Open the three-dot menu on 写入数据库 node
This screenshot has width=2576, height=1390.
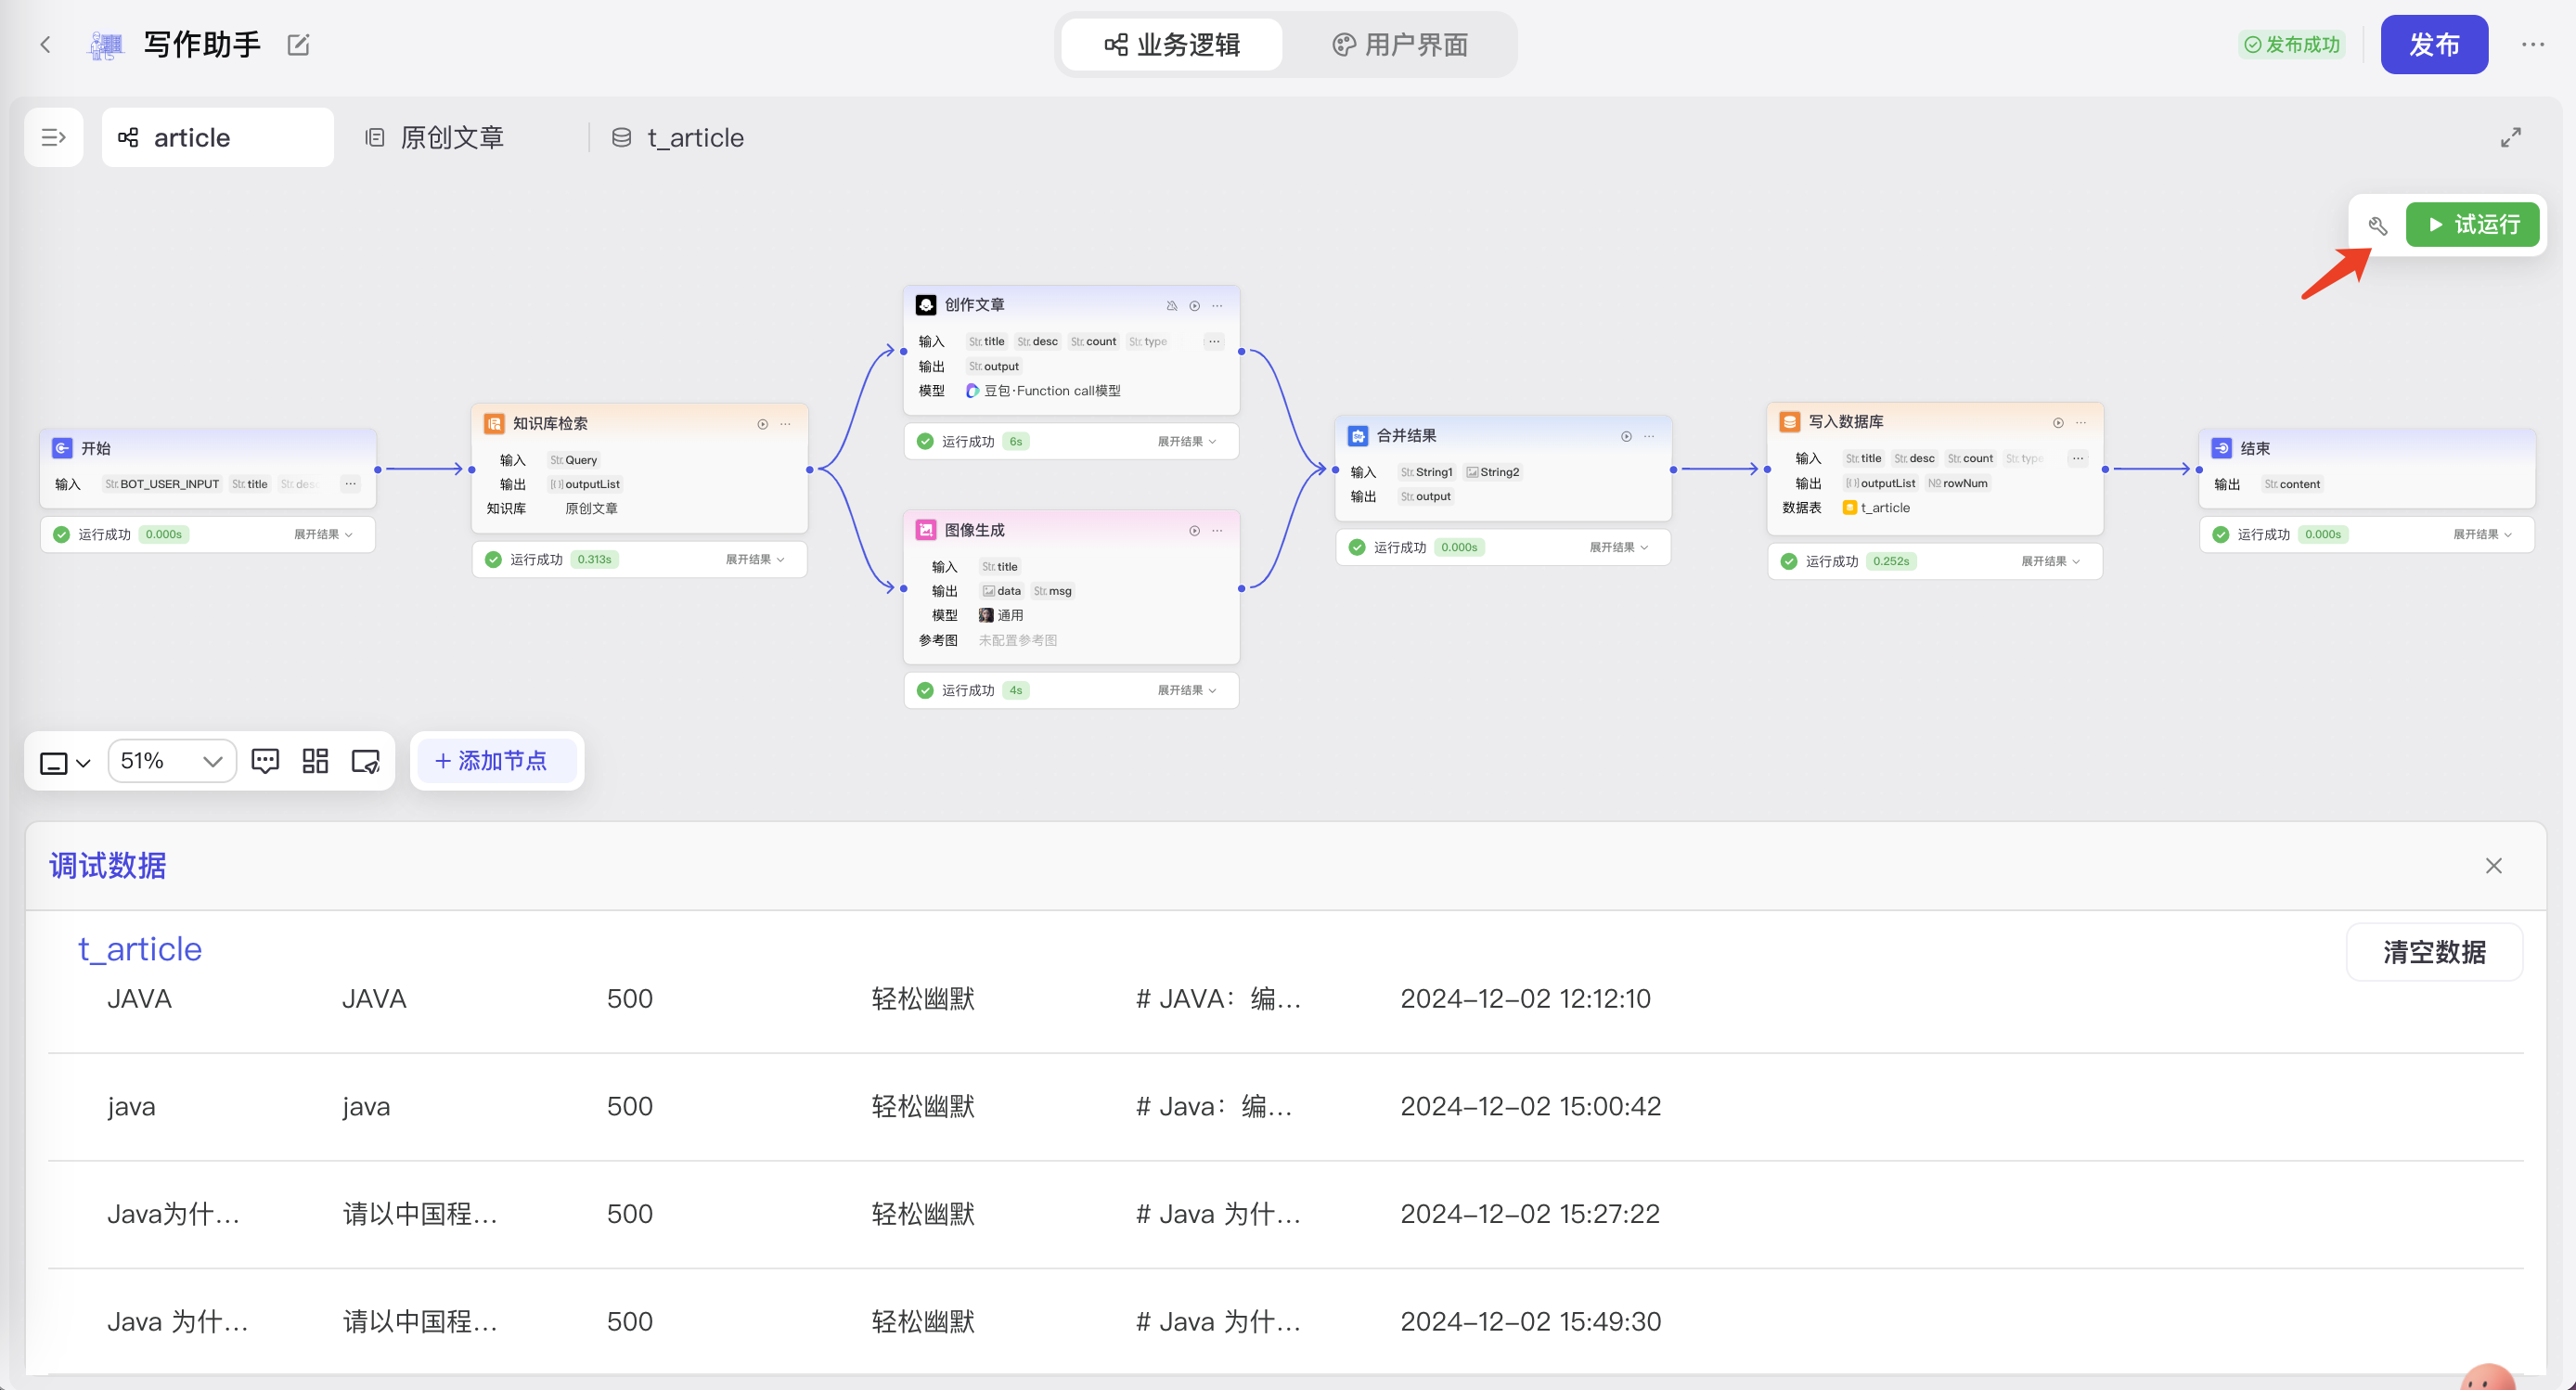click(x=2081, y=423)
